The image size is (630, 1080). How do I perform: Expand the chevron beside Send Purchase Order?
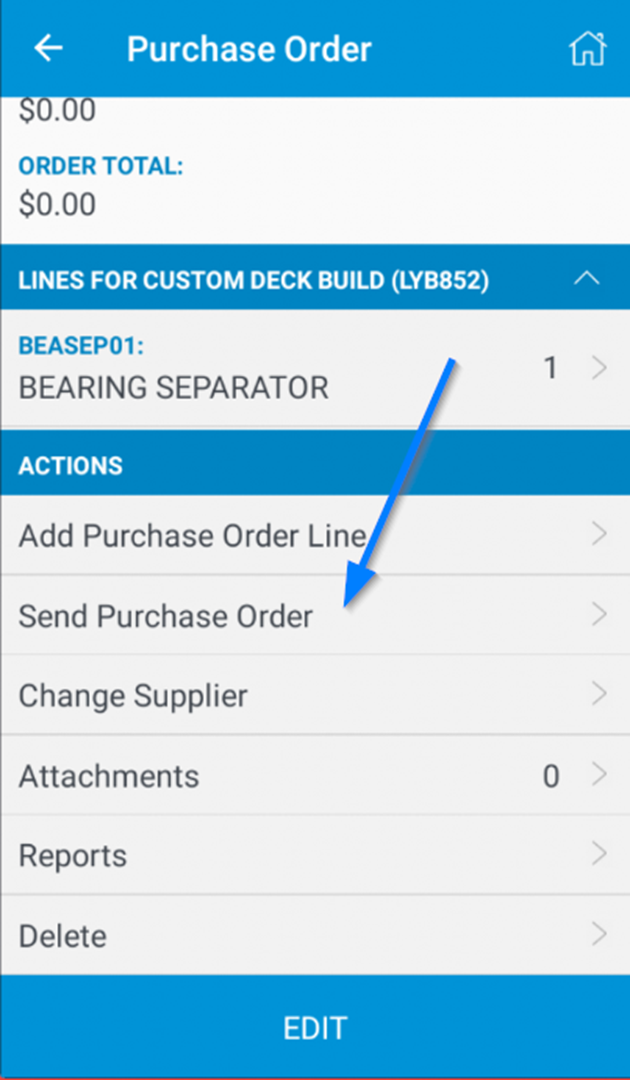(601, 615)
